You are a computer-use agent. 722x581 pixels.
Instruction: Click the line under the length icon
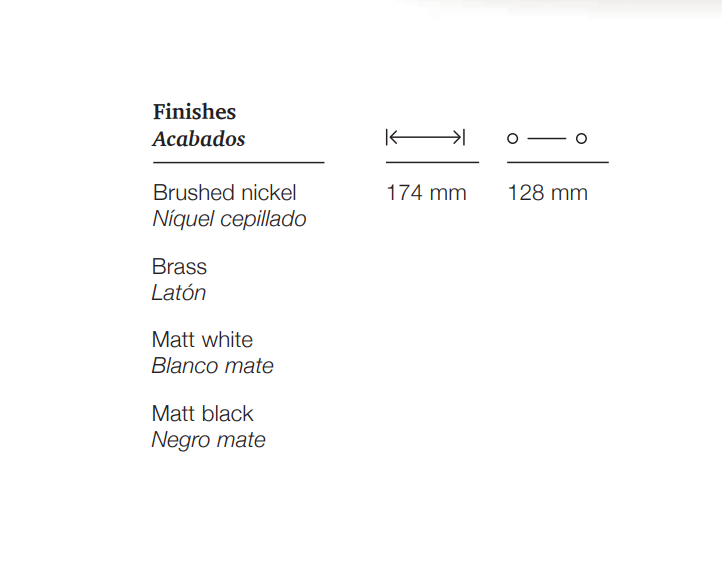pos(432,162)
